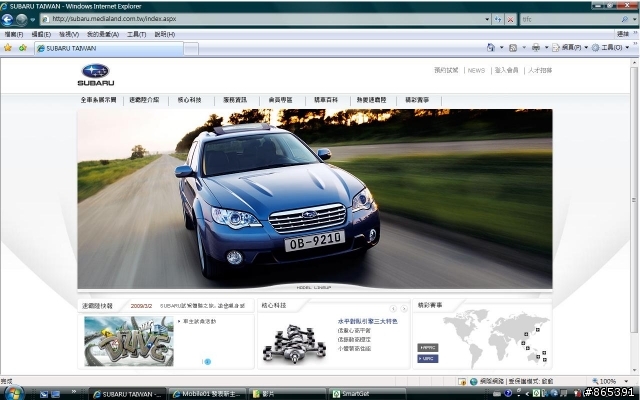This screenshot has height=400, width=640.
Task: Go forward with the IE forward arrow
Action: (x=21, y=19)
